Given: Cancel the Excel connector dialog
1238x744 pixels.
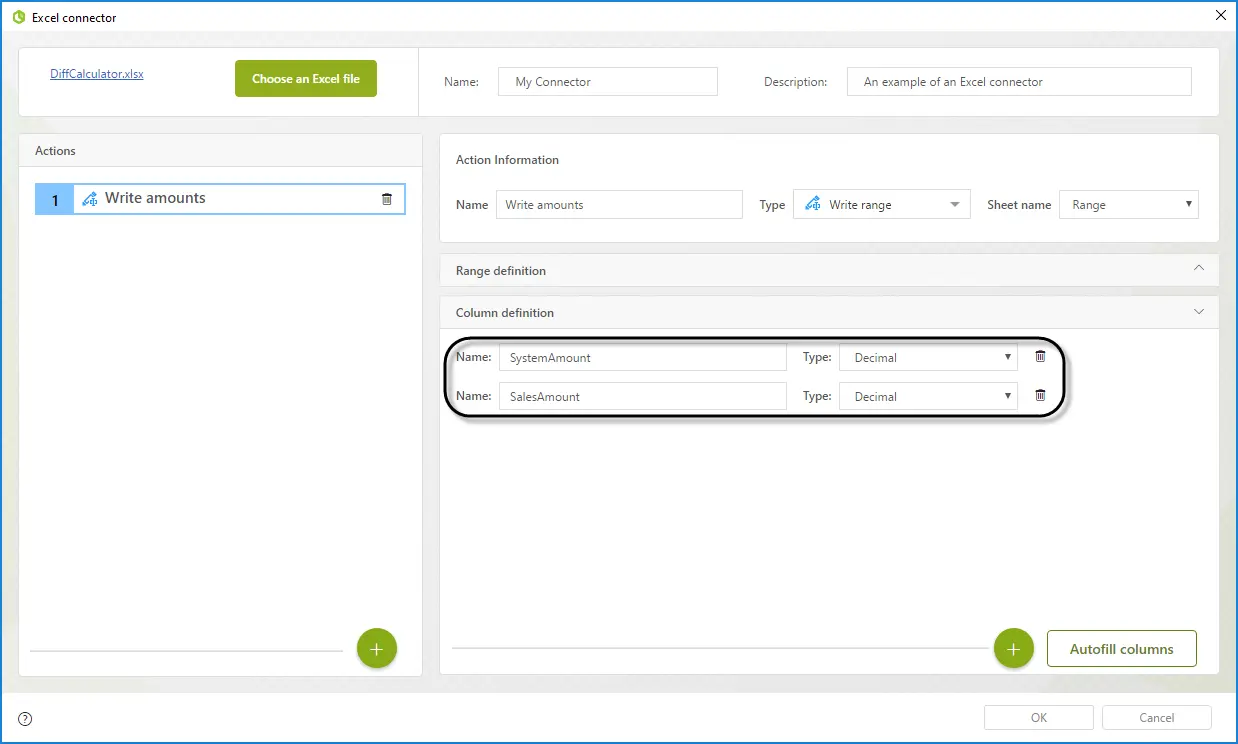Looking at the screenshot, I should pyautogui.click(x=1157, y=718).
